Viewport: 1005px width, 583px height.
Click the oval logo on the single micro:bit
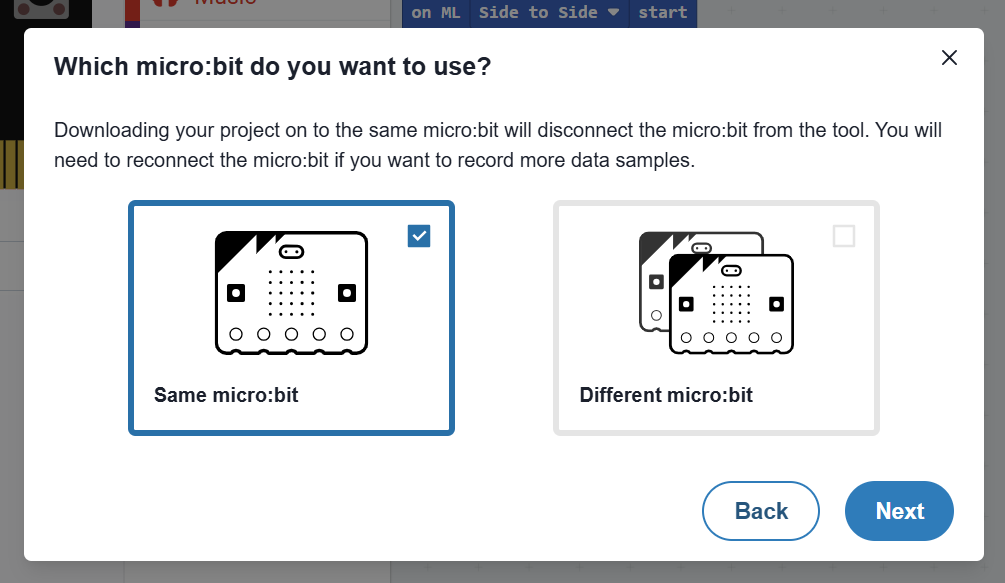[291, 250]
